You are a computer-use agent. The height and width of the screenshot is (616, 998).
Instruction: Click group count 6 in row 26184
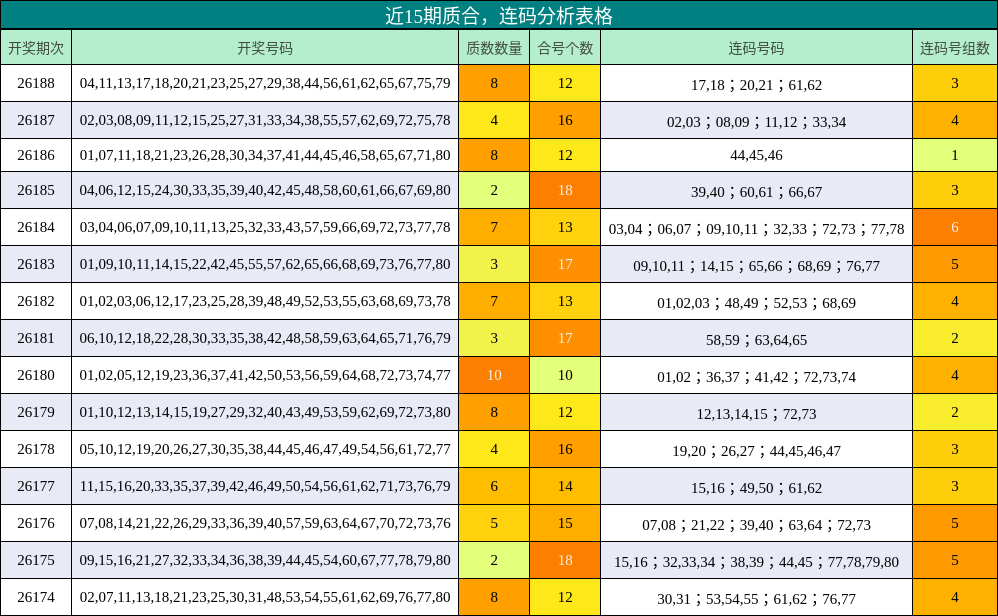tap(955, 227)
